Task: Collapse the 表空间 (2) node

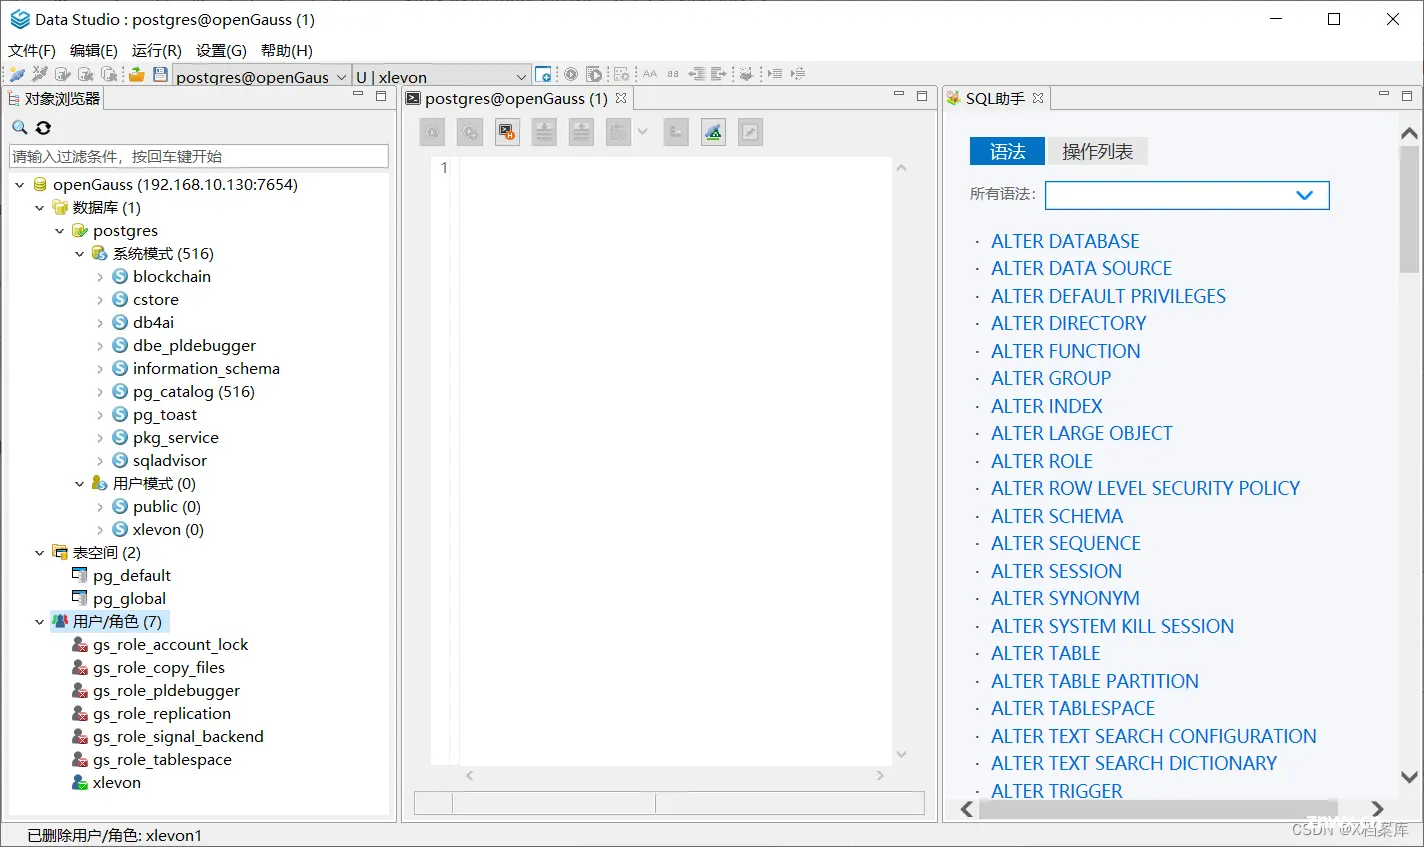Action: click(39, 553)
